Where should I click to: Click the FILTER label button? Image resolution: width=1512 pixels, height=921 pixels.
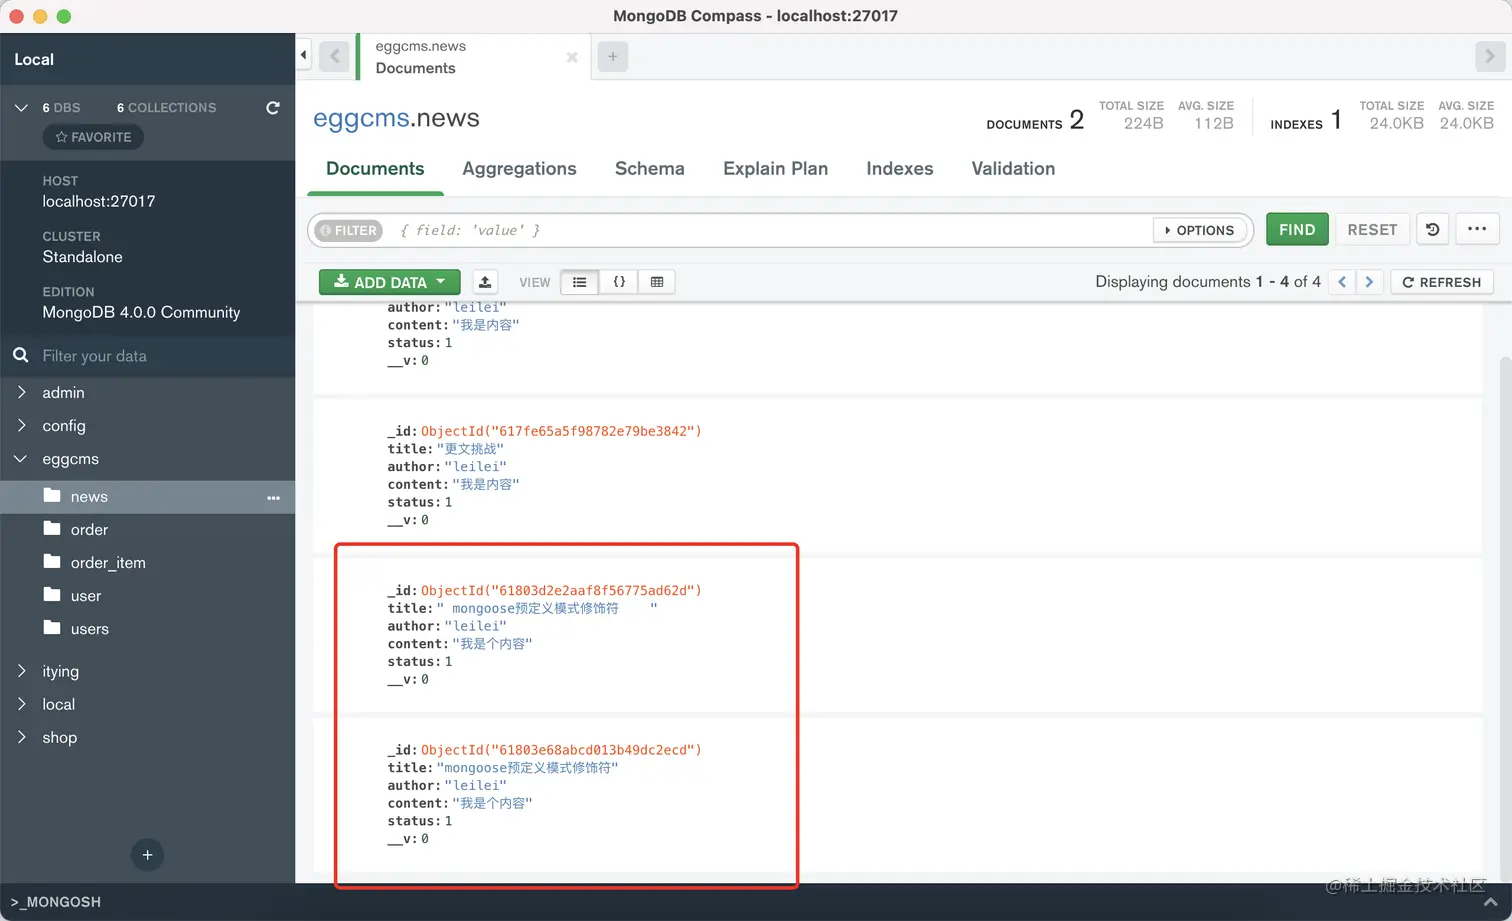(348, 230)
